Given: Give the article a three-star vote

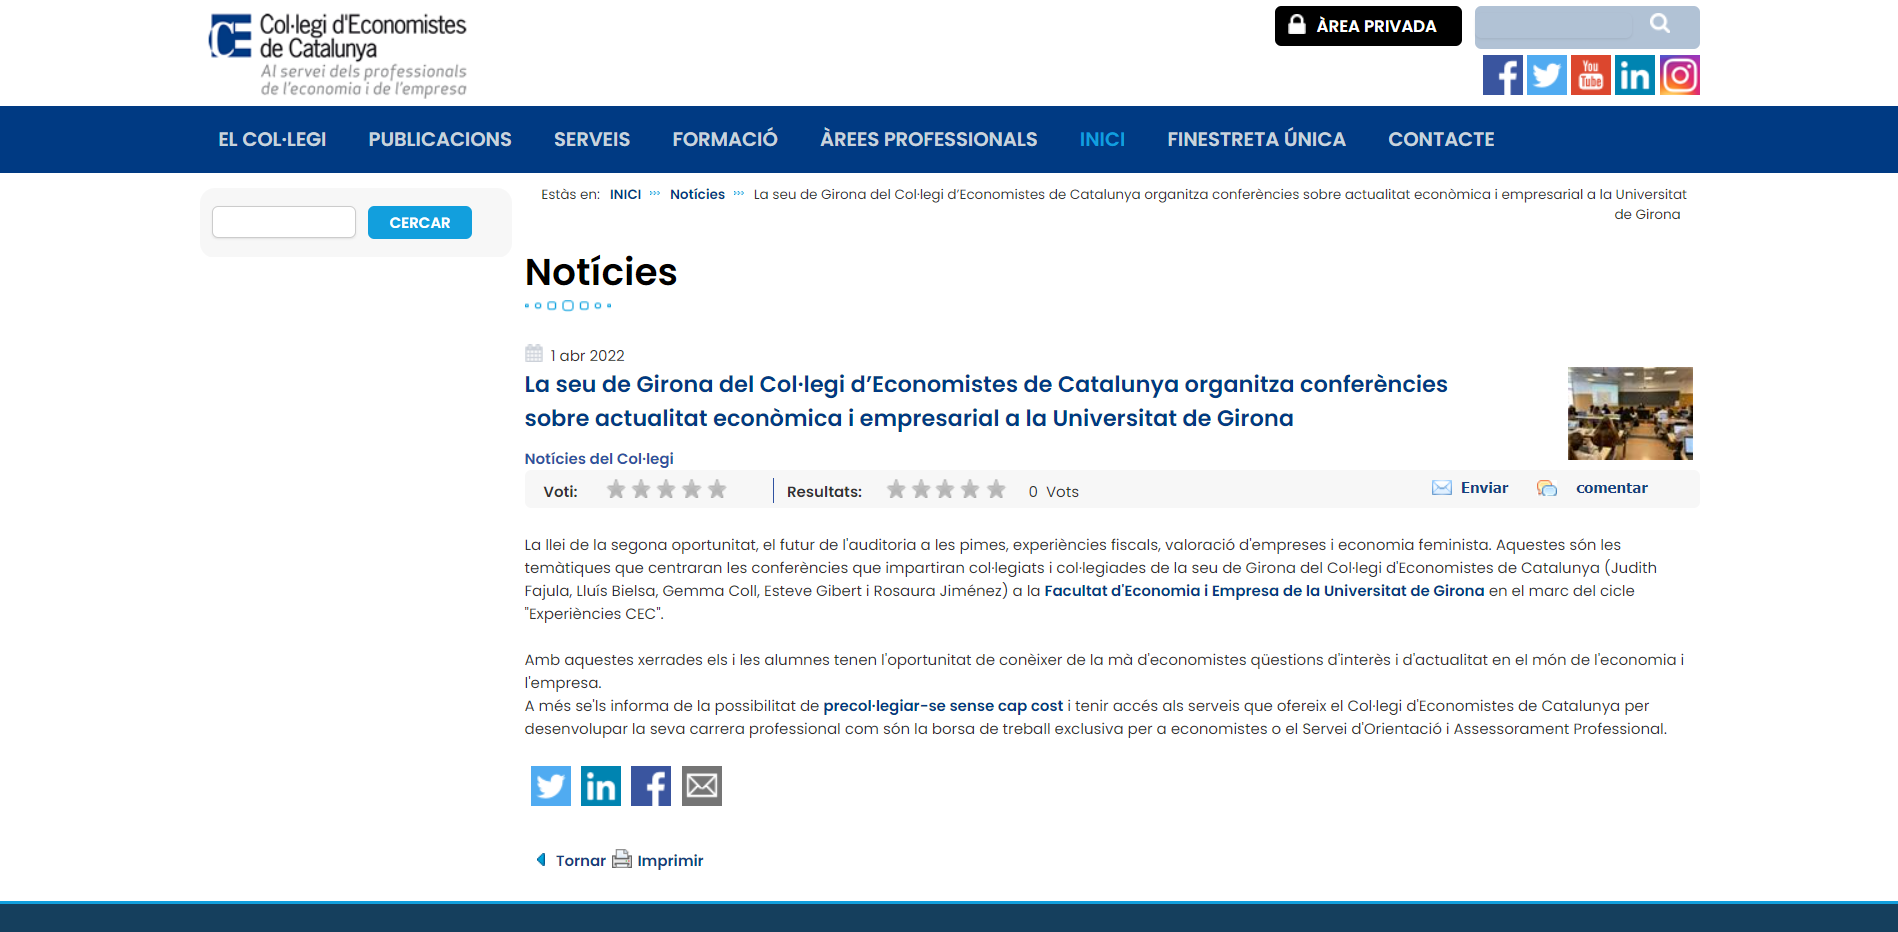Looking at the screenshot, I should tap(666, 490).
